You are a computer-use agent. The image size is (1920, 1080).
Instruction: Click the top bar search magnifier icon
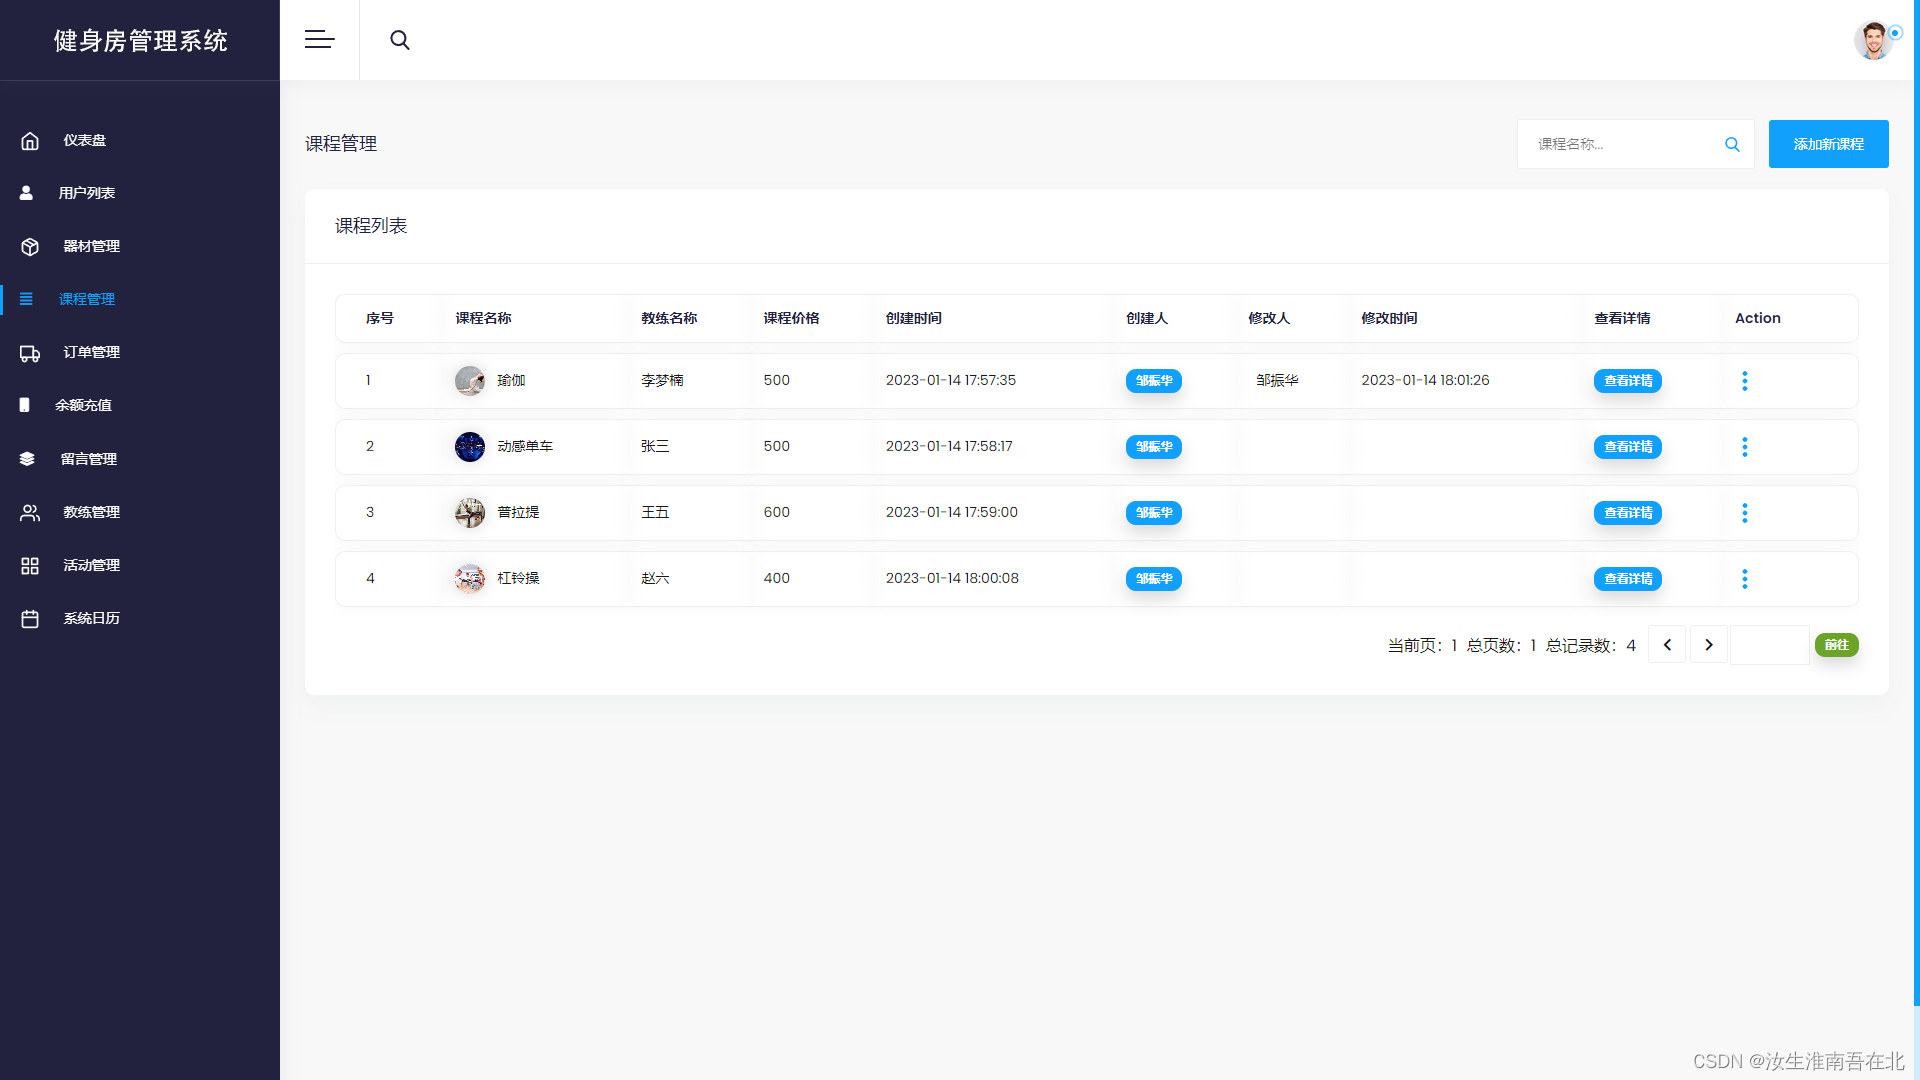click(x=400, y=40)
